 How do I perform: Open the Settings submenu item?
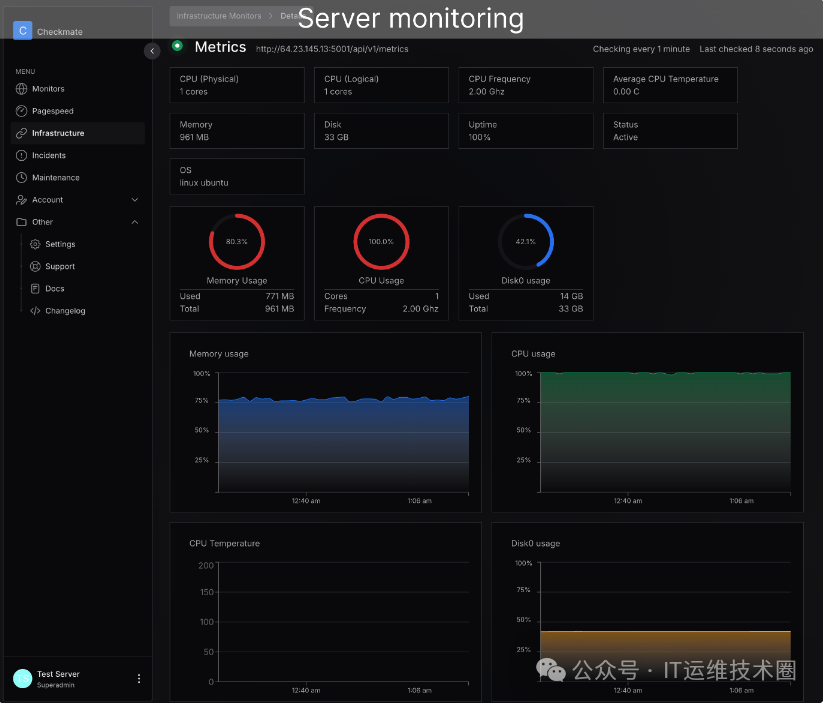click(x=84, y=244)
